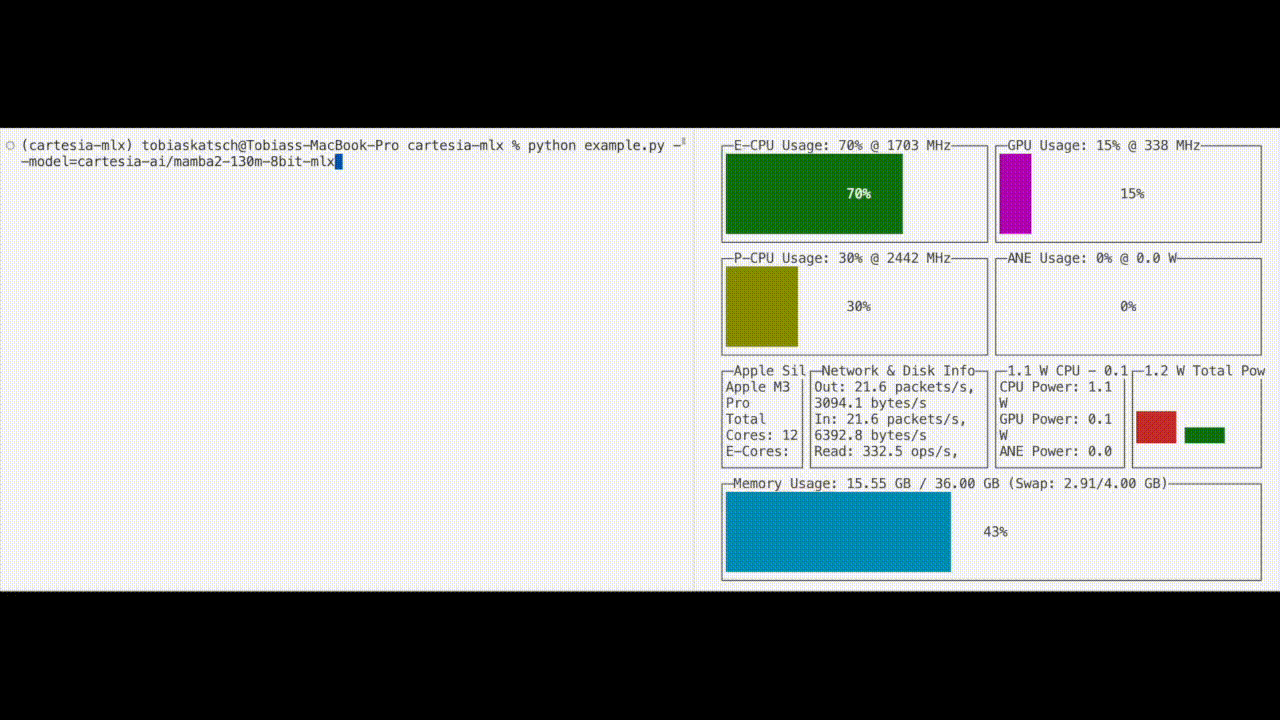Screen dimensions: 1280x720
Task: Click the 'CPU Power: 1.1' line
Action: 1055,387
